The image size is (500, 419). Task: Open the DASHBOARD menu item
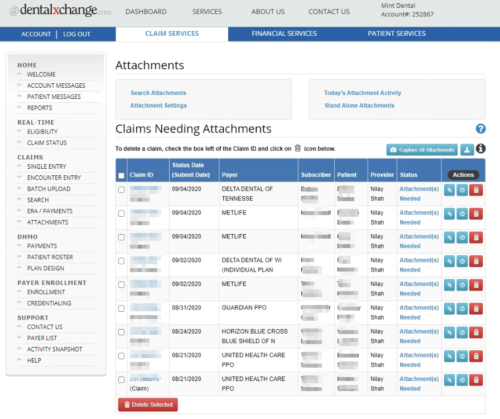tap(146, 12)
